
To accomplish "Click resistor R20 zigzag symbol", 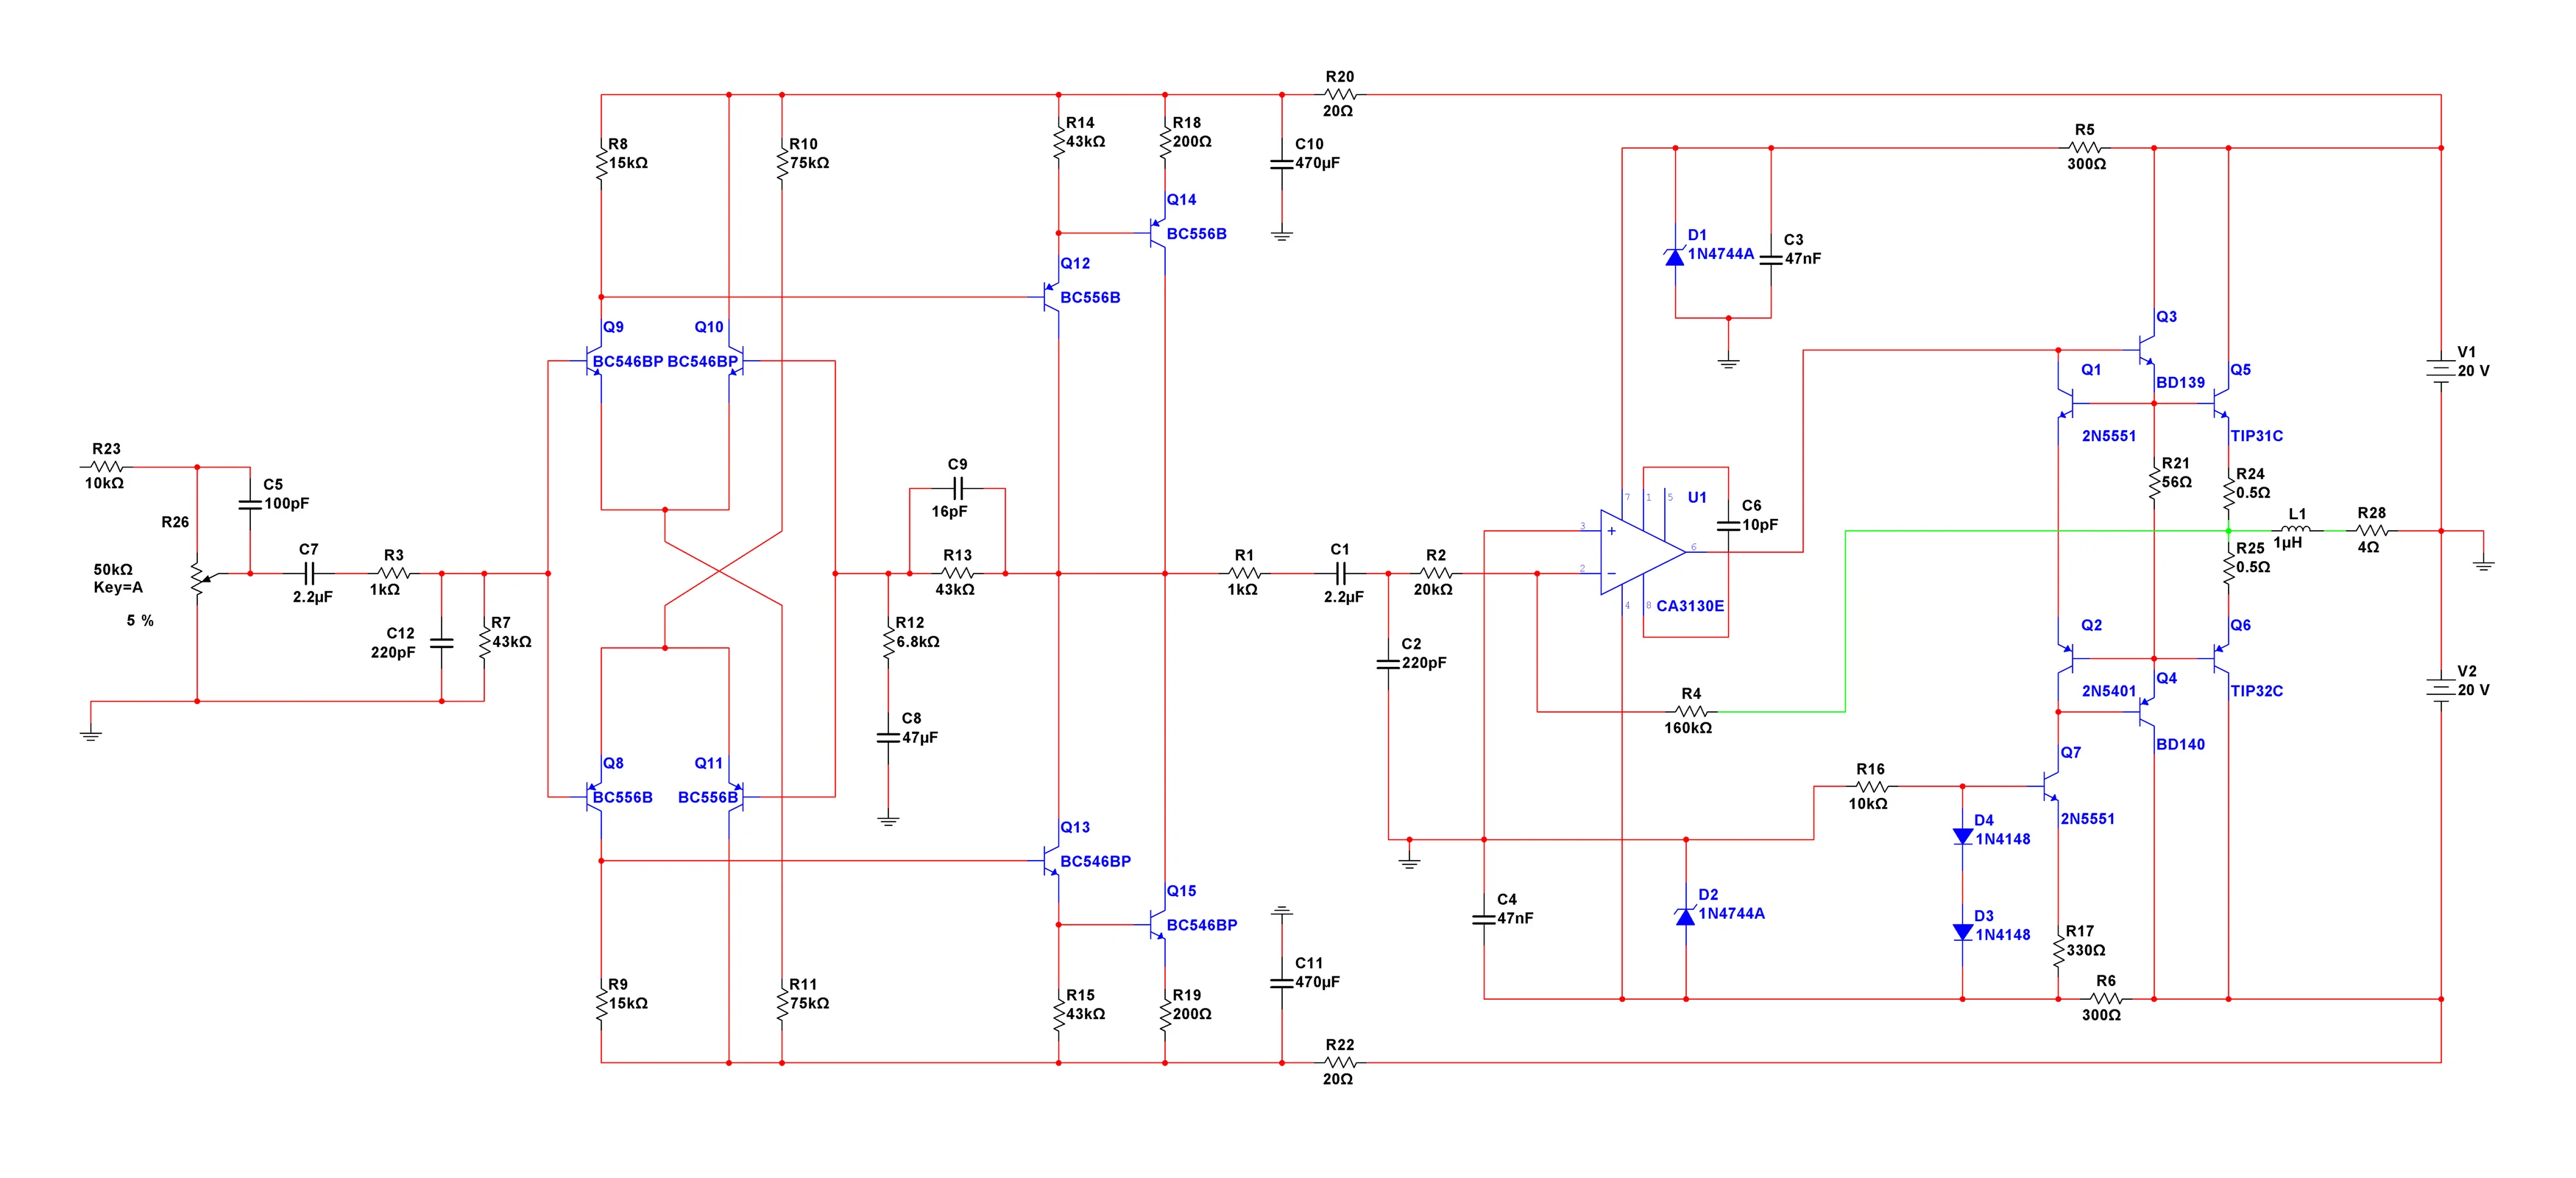I will [x=1339, y=95].
